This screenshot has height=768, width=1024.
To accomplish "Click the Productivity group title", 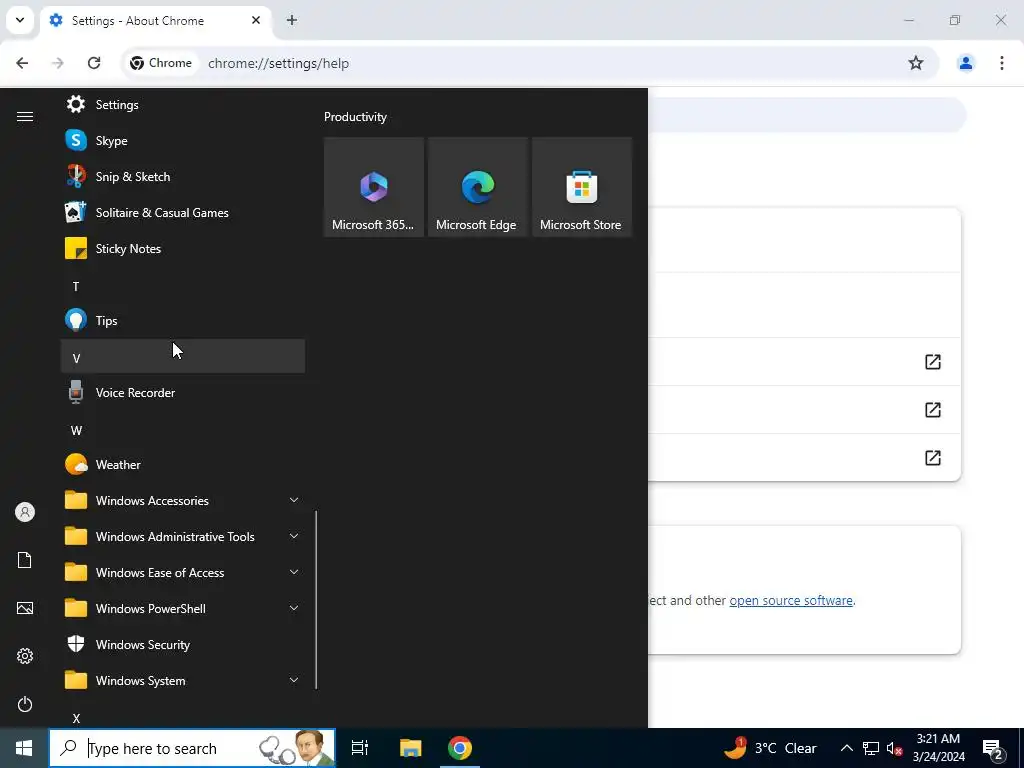I will pos(355,117).
